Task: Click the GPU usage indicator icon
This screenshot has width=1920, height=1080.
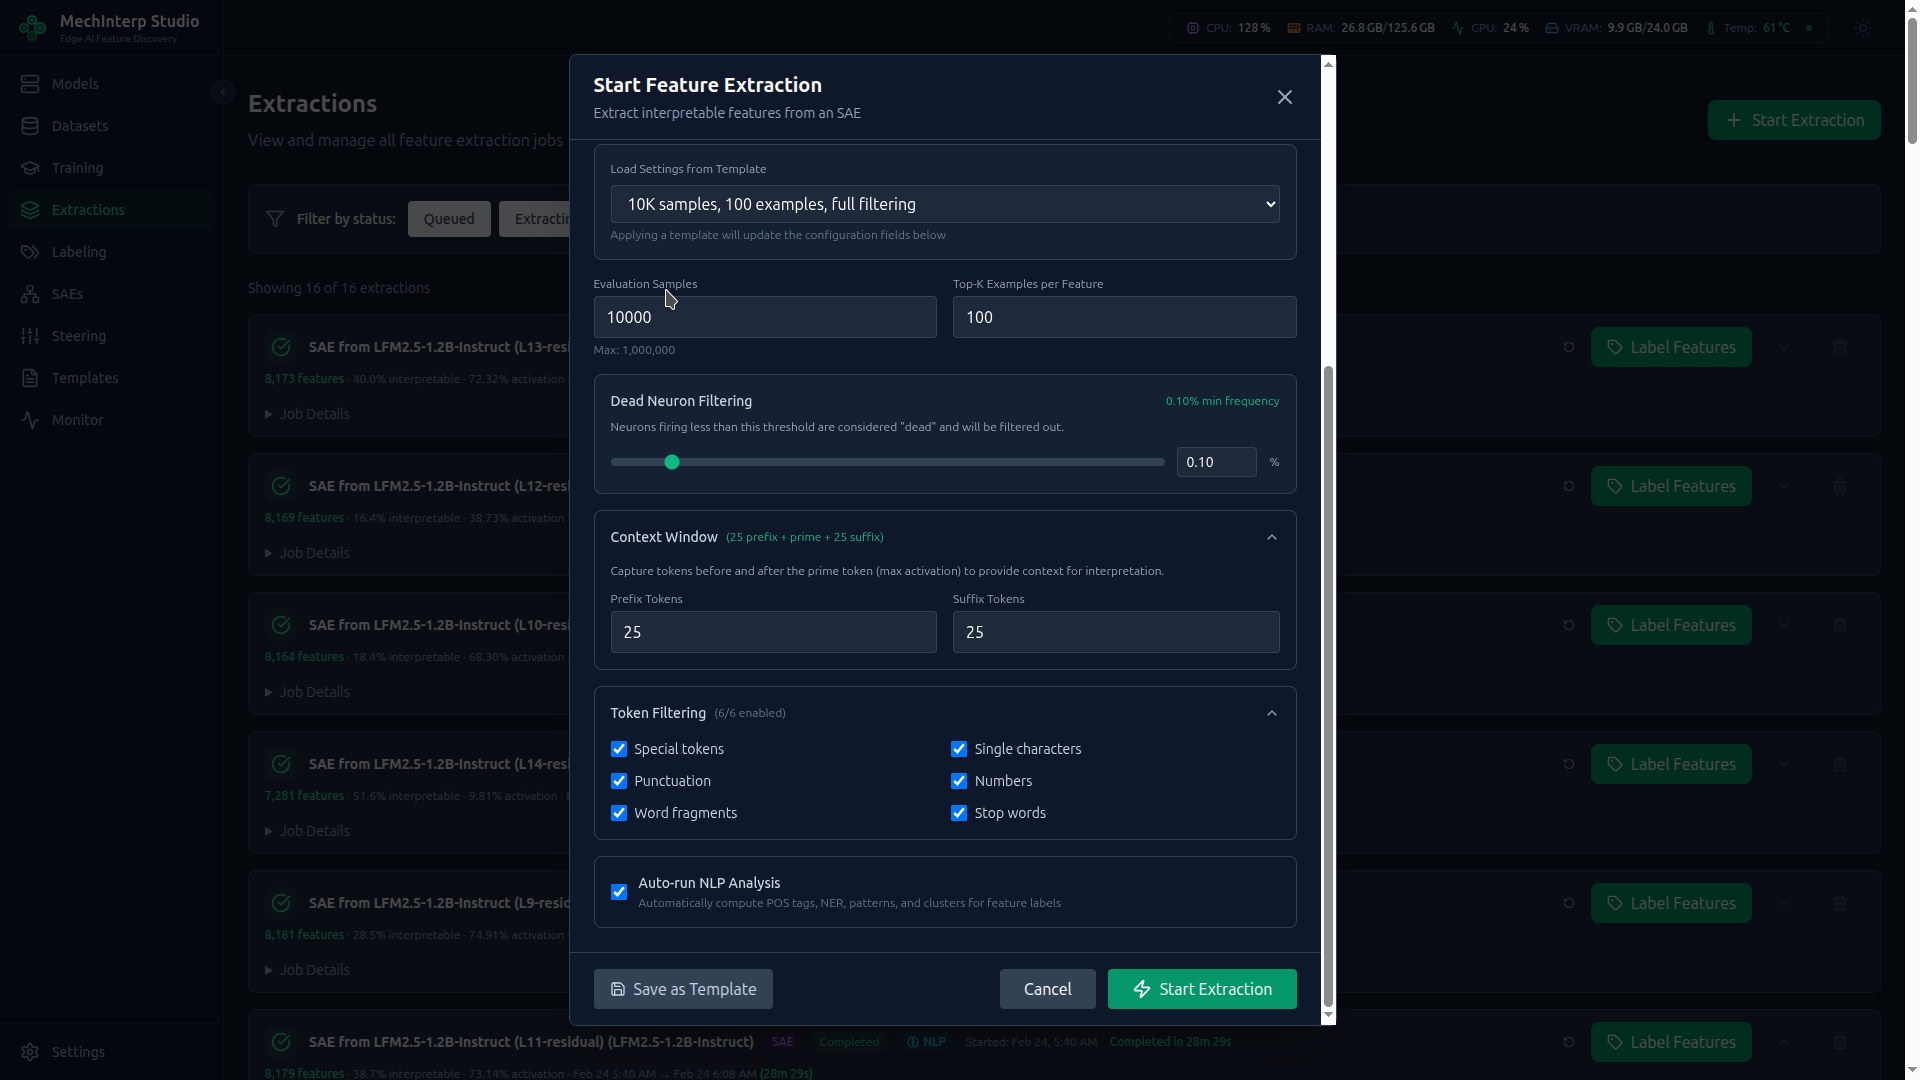Action: click(1458, 28)
